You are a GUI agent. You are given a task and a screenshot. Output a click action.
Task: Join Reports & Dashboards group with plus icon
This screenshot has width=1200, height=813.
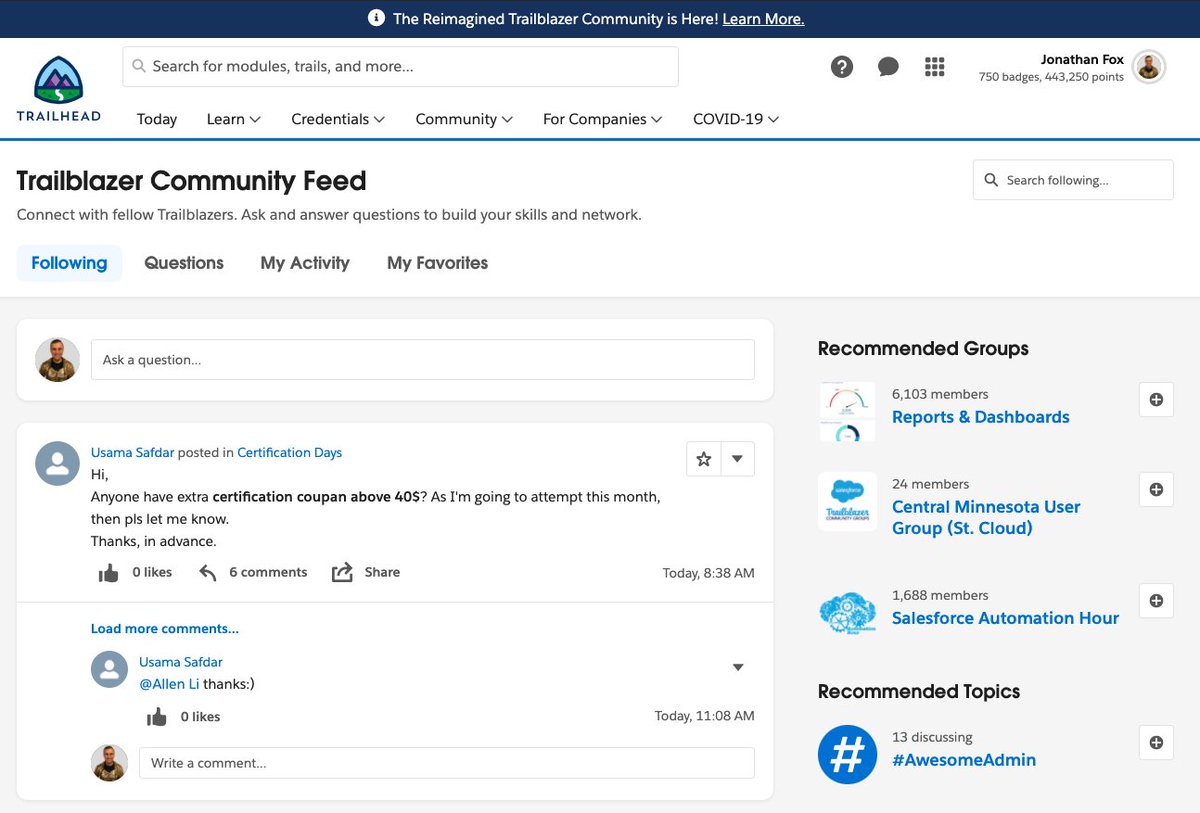(1156, 399)
